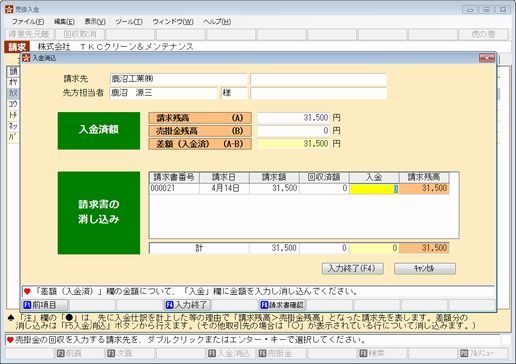Click the 回収済額 column header

click(324, 177)
